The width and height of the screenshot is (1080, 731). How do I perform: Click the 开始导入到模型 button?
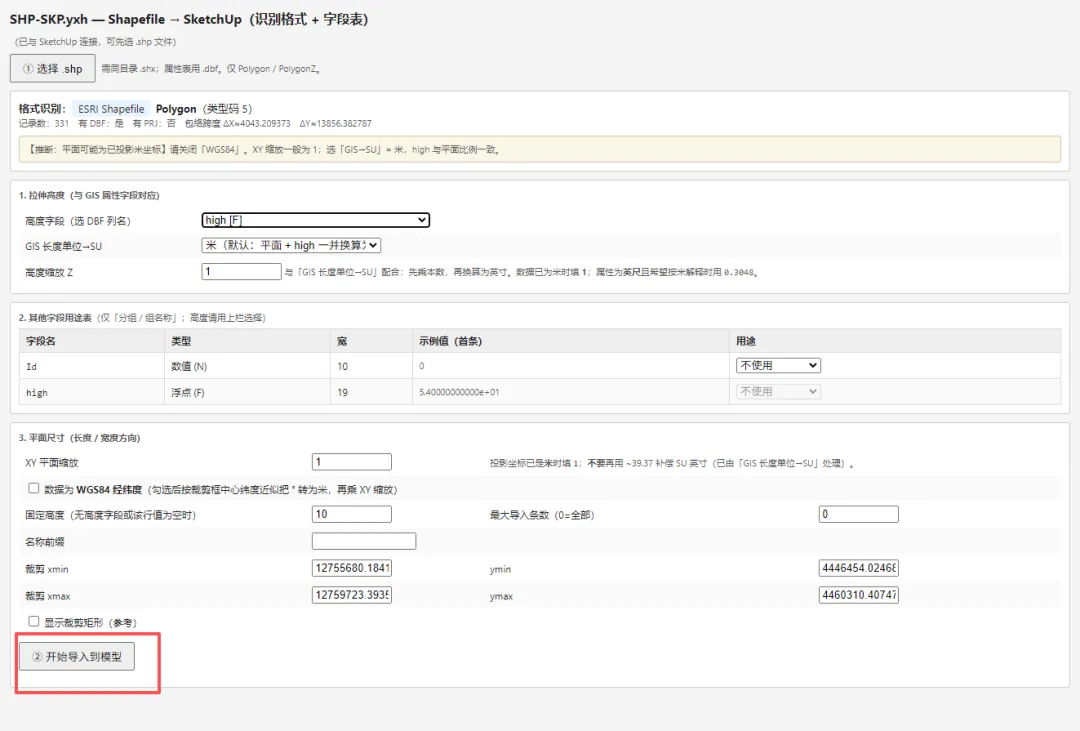77,657
